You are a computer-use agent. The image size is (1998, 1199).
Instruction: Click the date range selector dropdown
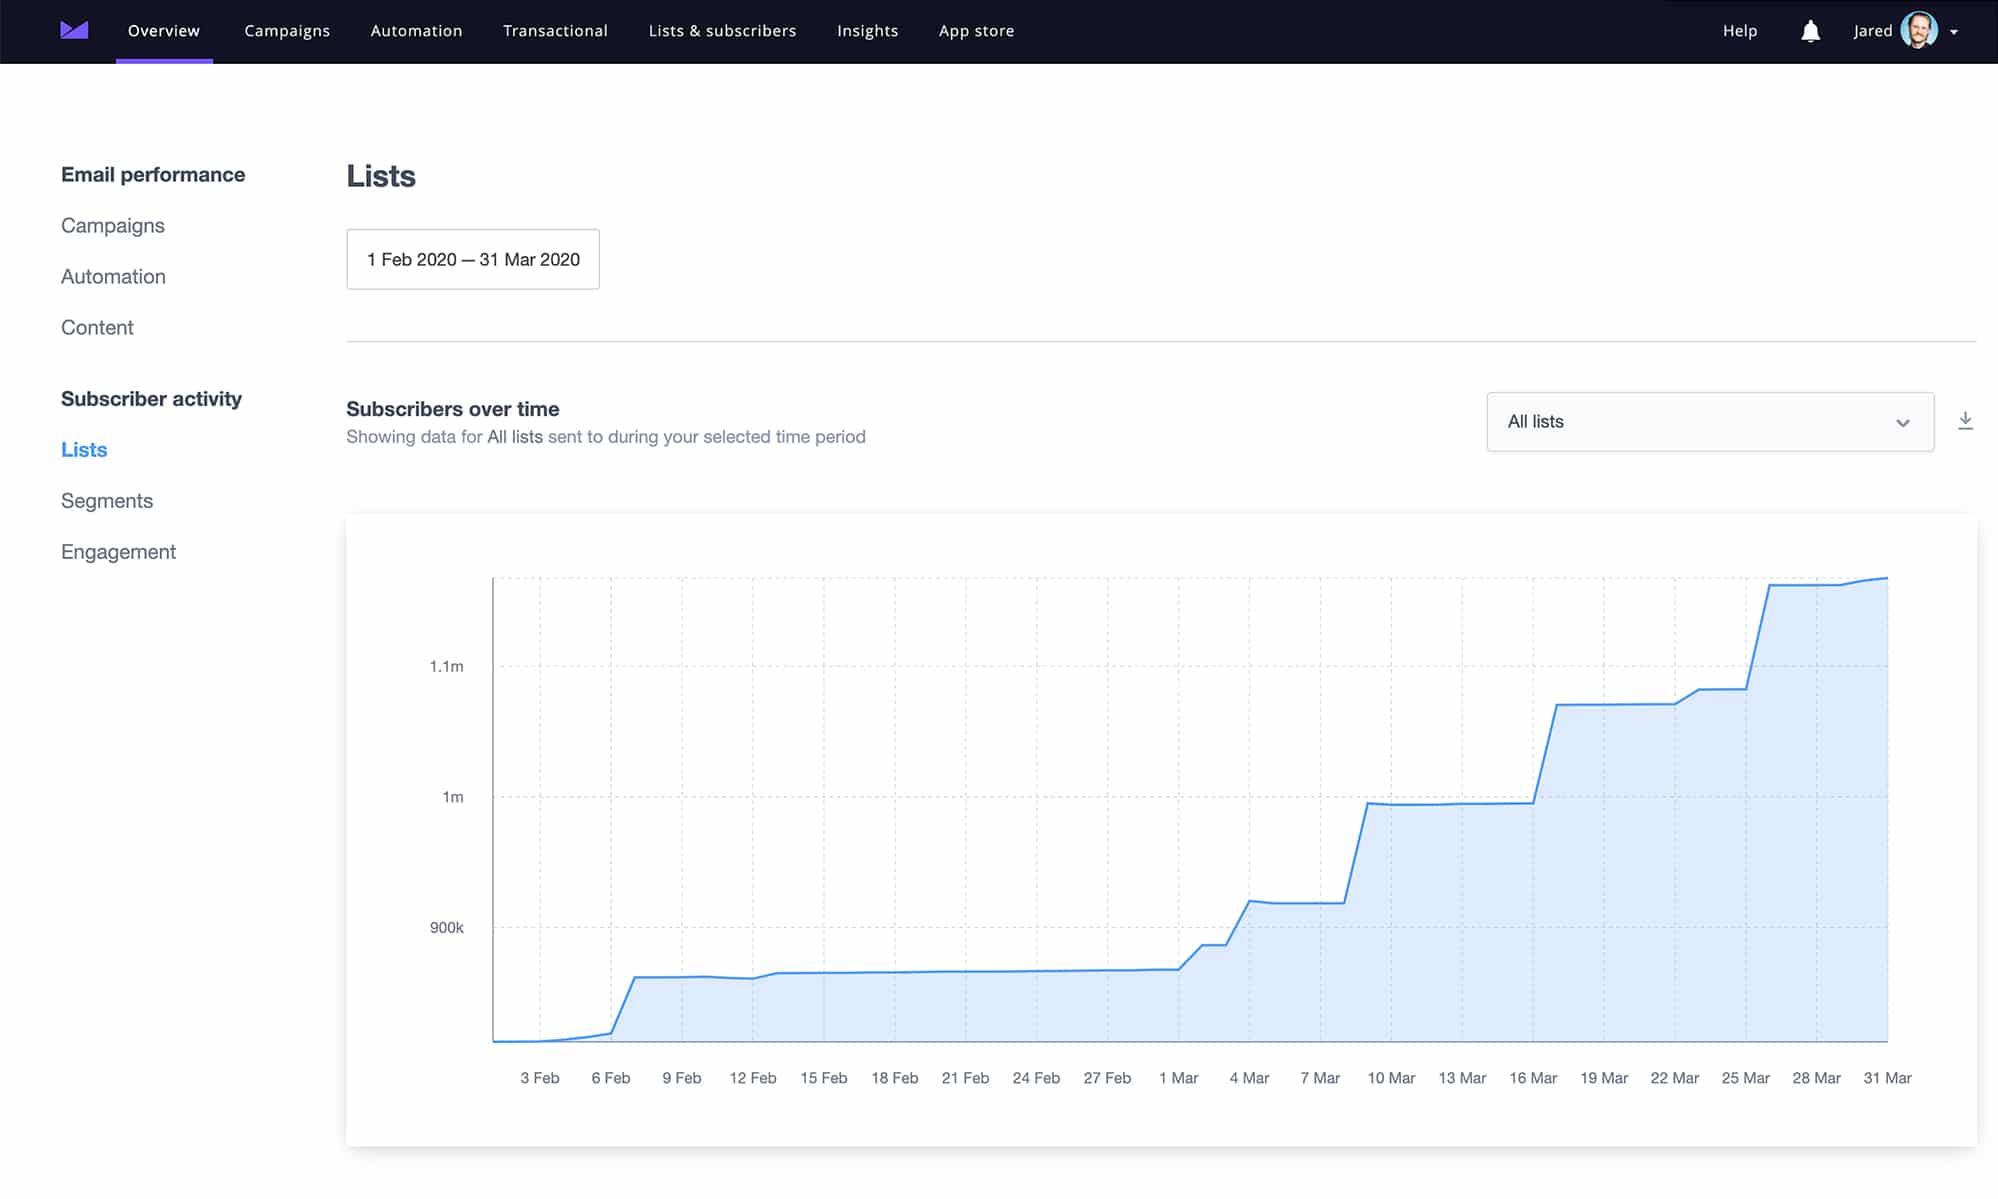point(474,258)
